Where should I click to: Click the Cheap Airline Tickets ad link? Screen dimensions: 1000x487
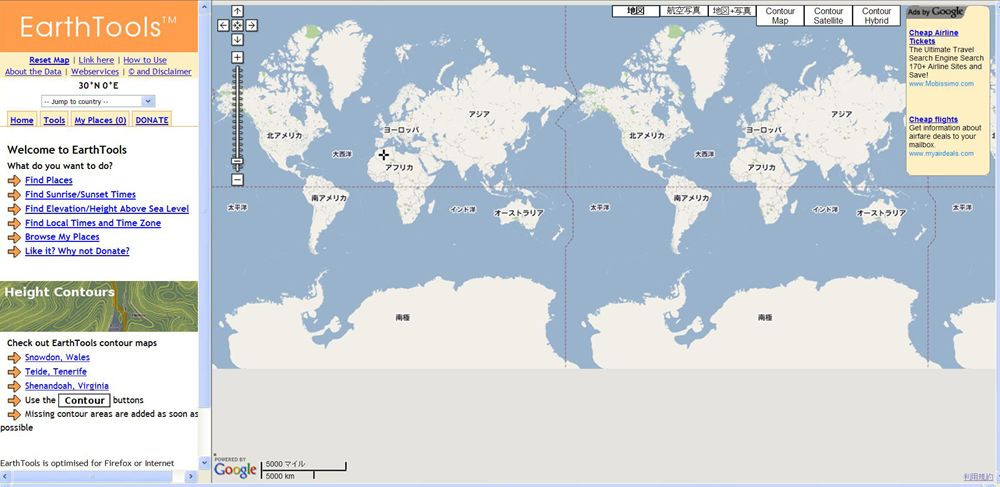click(934, 37)
